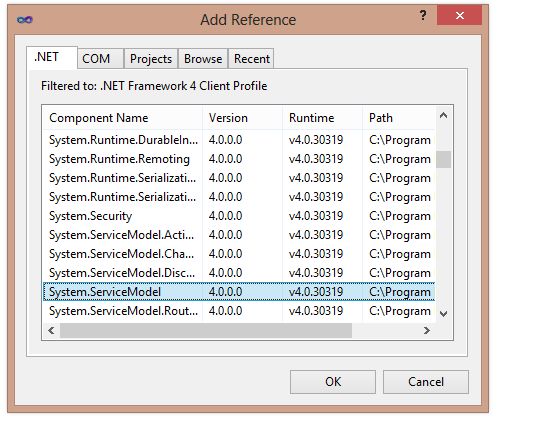This screenshot has width=534, height=433.
Task: Open the Browse tab
Action: [x=203, y=59]
